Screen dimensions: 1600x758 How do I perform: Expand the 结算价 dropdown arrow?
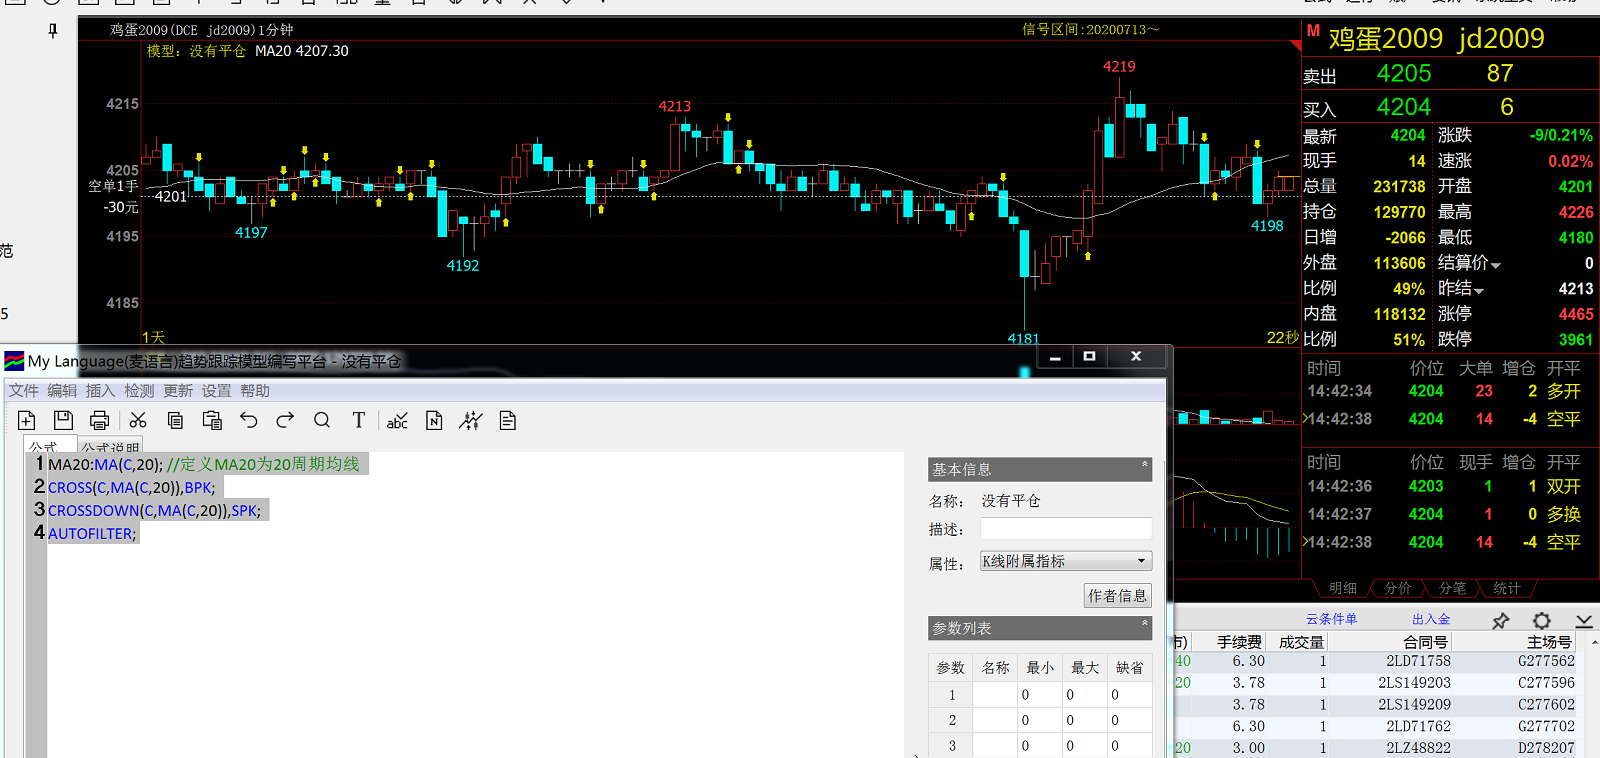pos(1496,265)
